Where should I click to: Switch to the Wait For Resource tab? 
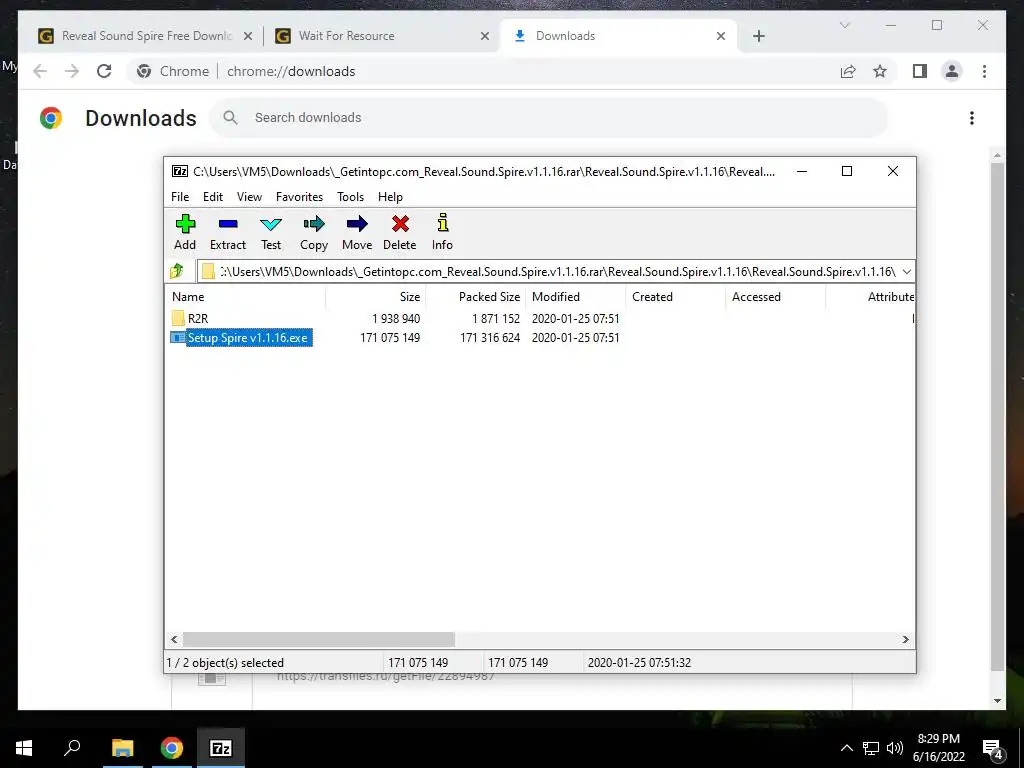[381, 36]
